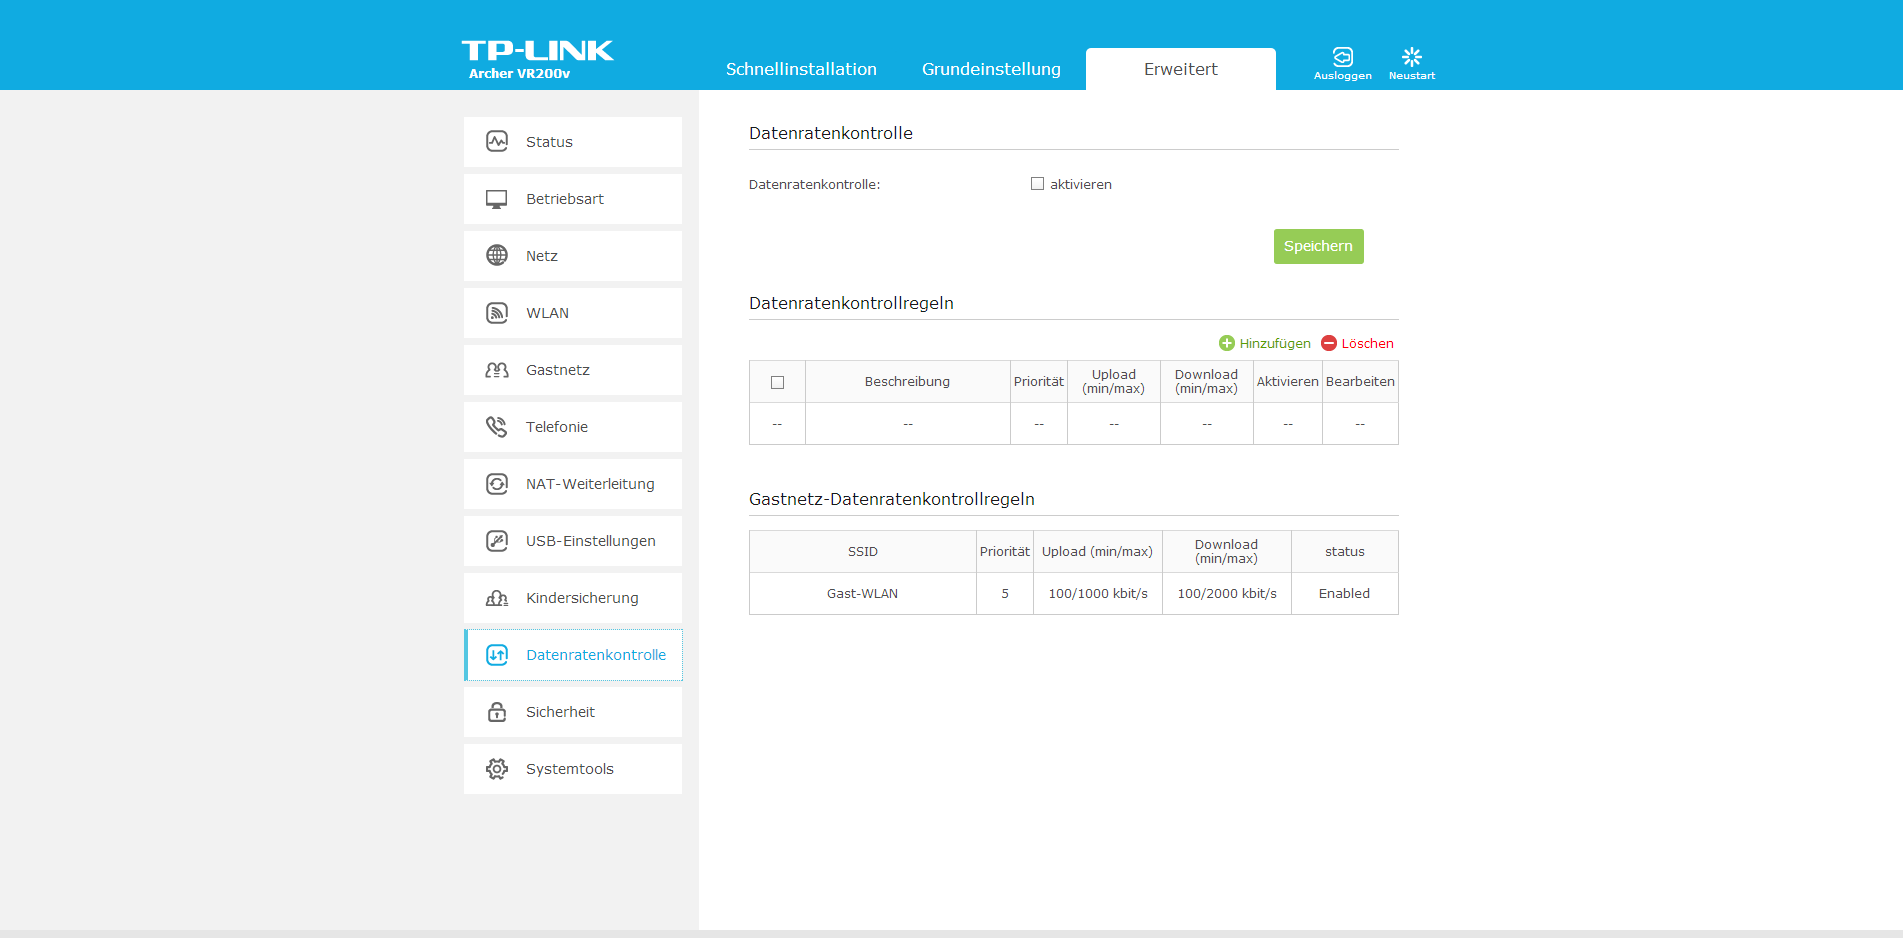
Task: Open WLAN via its wireless icon
Action: point(497,313)
